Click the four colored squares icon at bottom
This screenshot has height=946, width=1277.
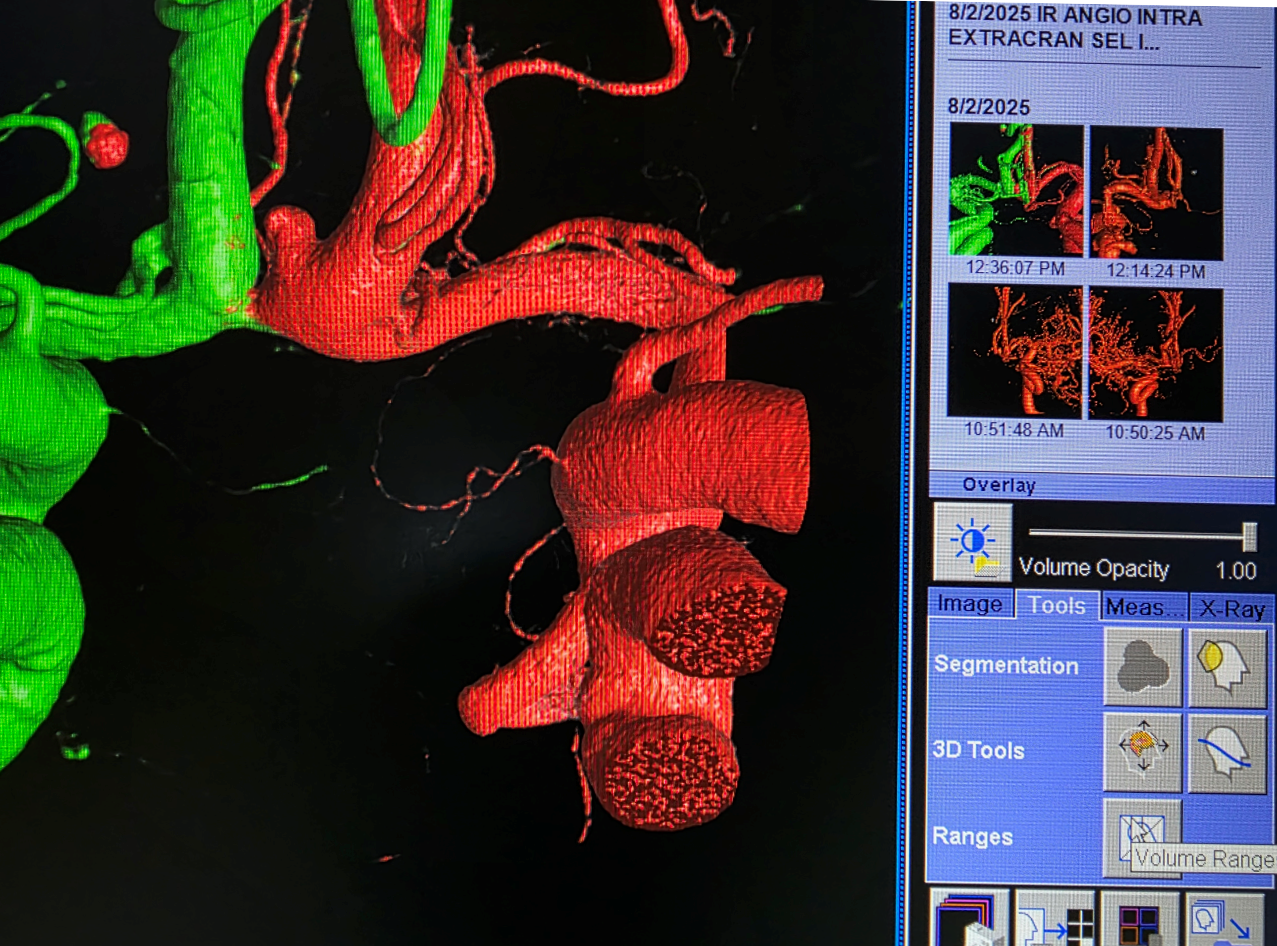[x=1140, y=920]
